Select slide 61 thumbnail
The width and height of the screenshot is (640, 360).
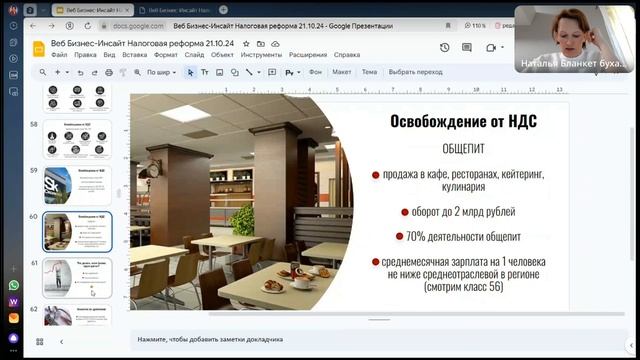click(x=77, y=278)
